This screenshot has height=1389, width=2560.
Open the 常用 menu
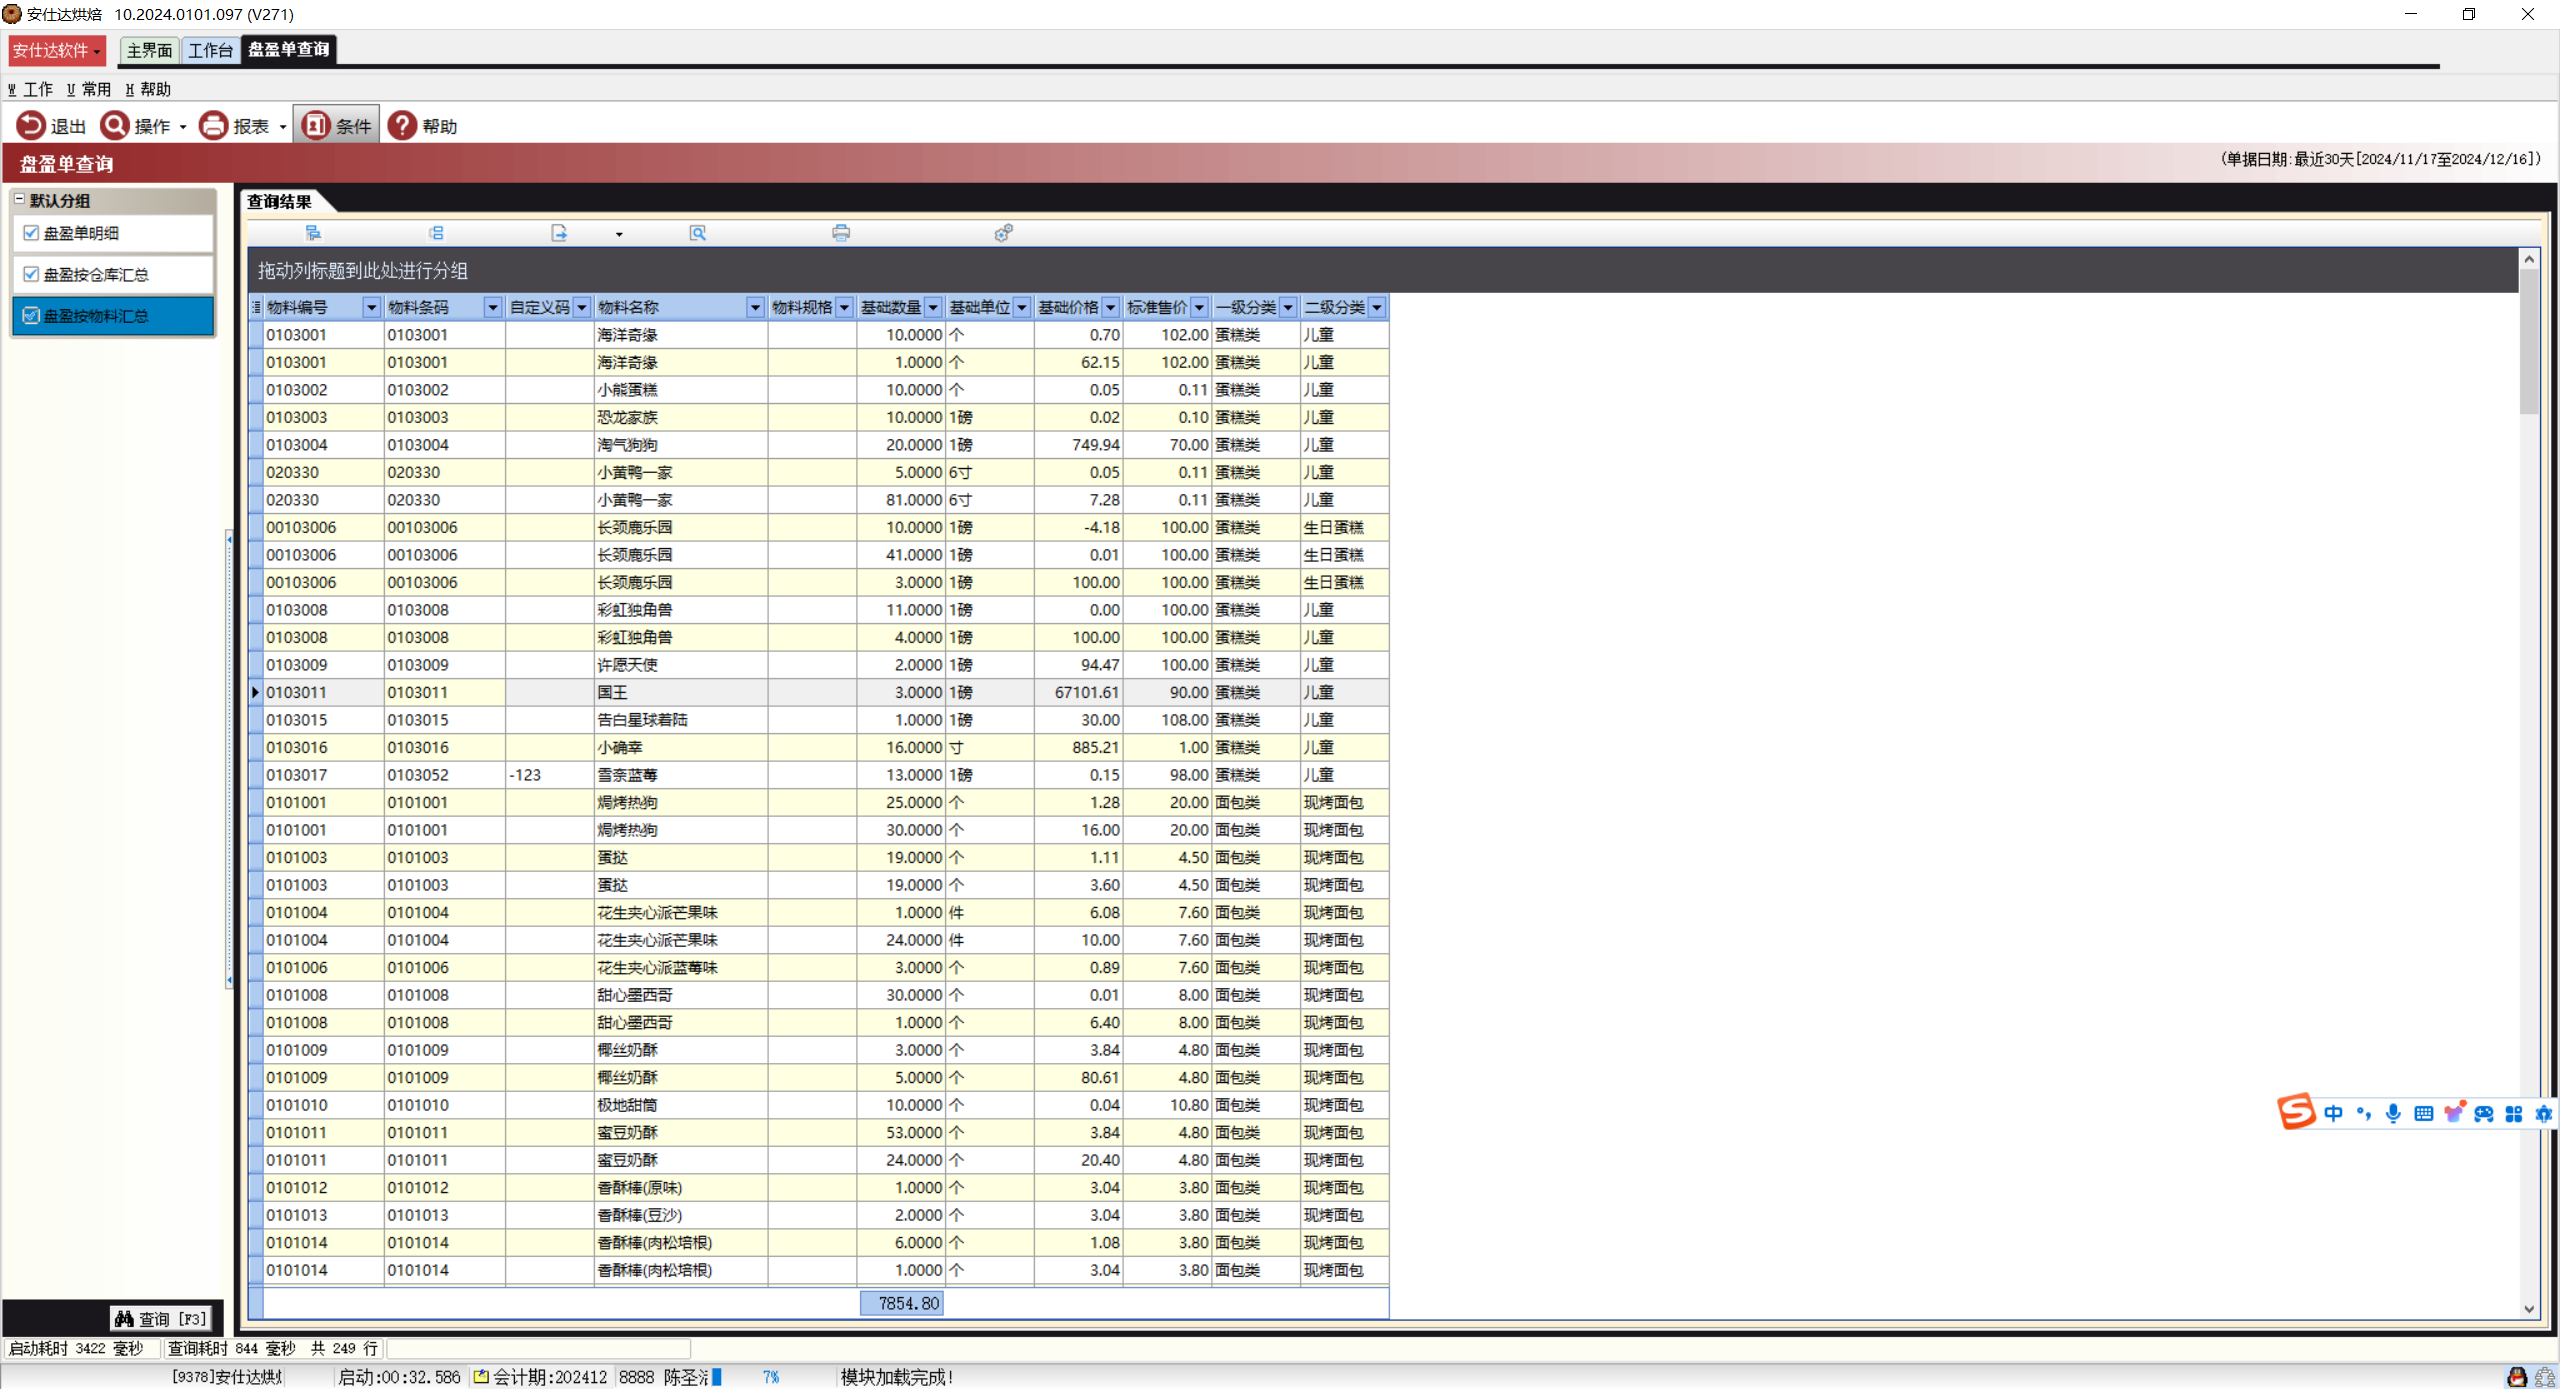[x=90, y=89]
